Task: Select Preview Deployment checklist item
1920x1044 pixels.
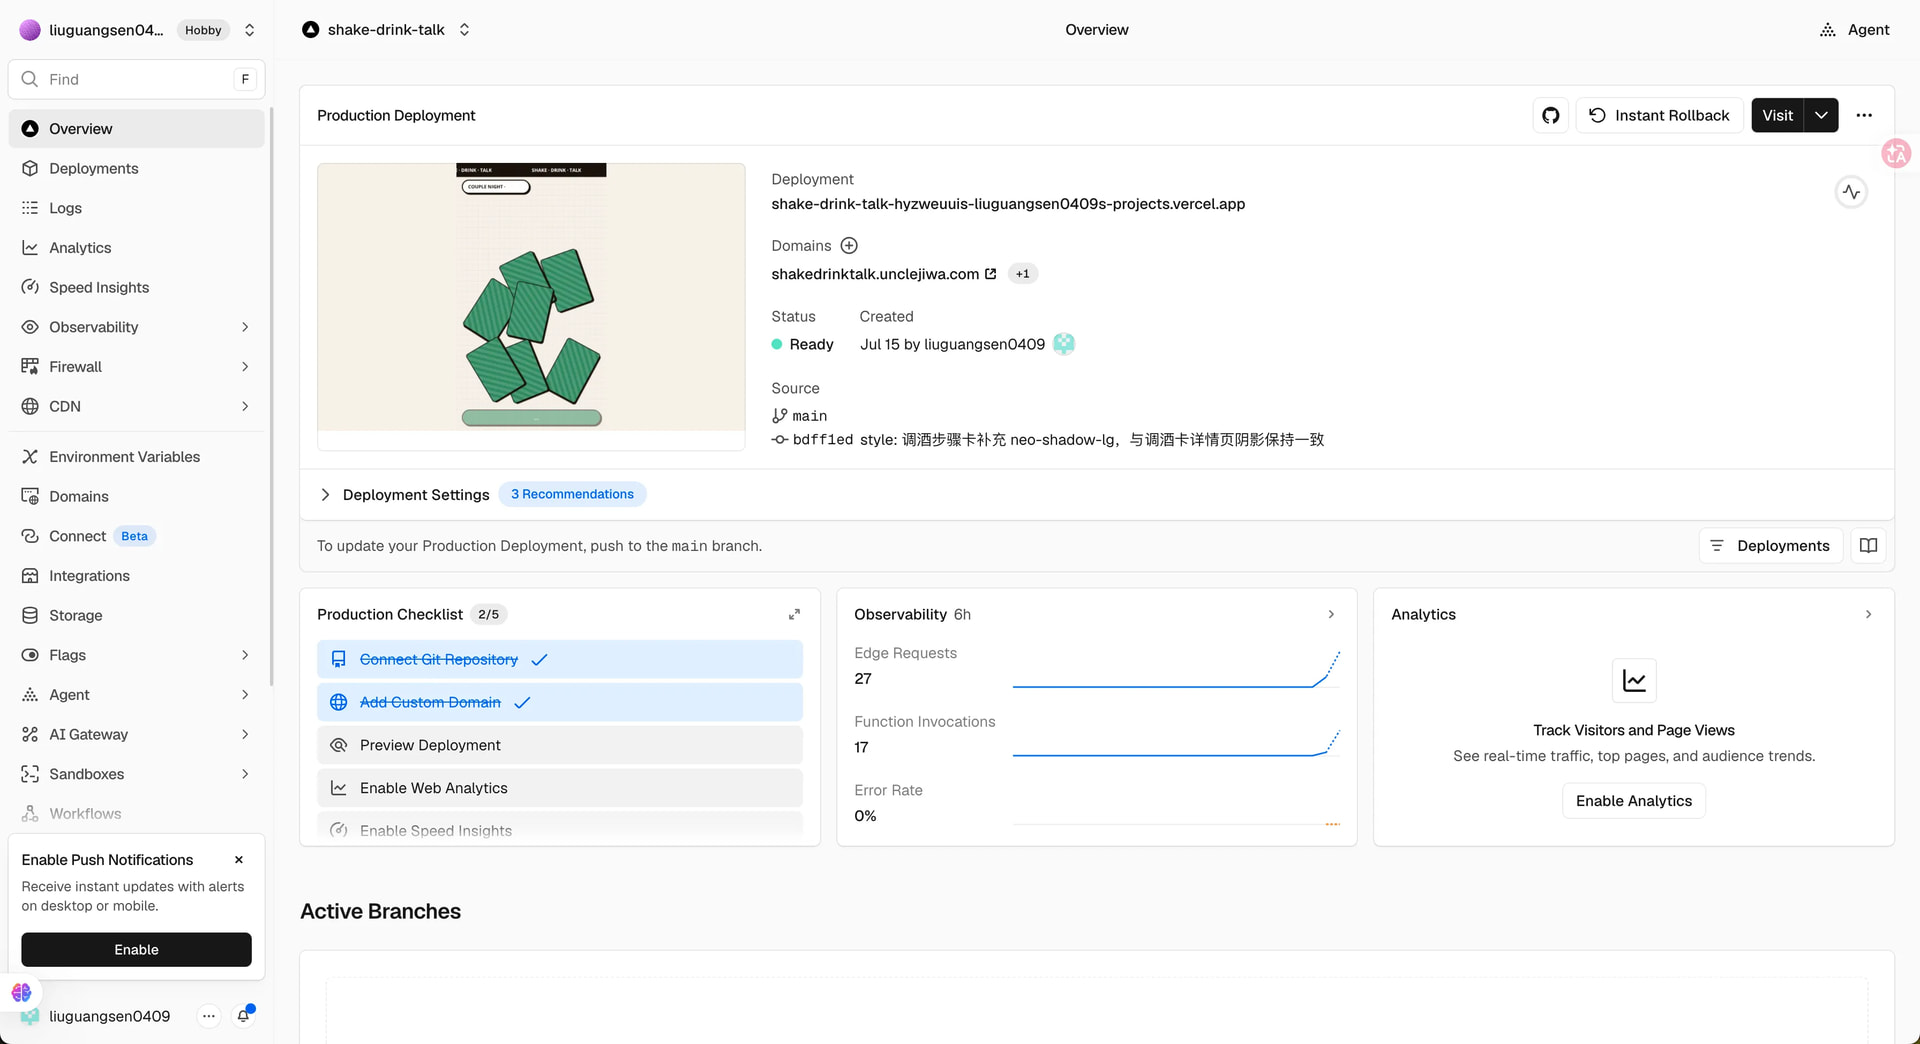Action: click(560, 746)
